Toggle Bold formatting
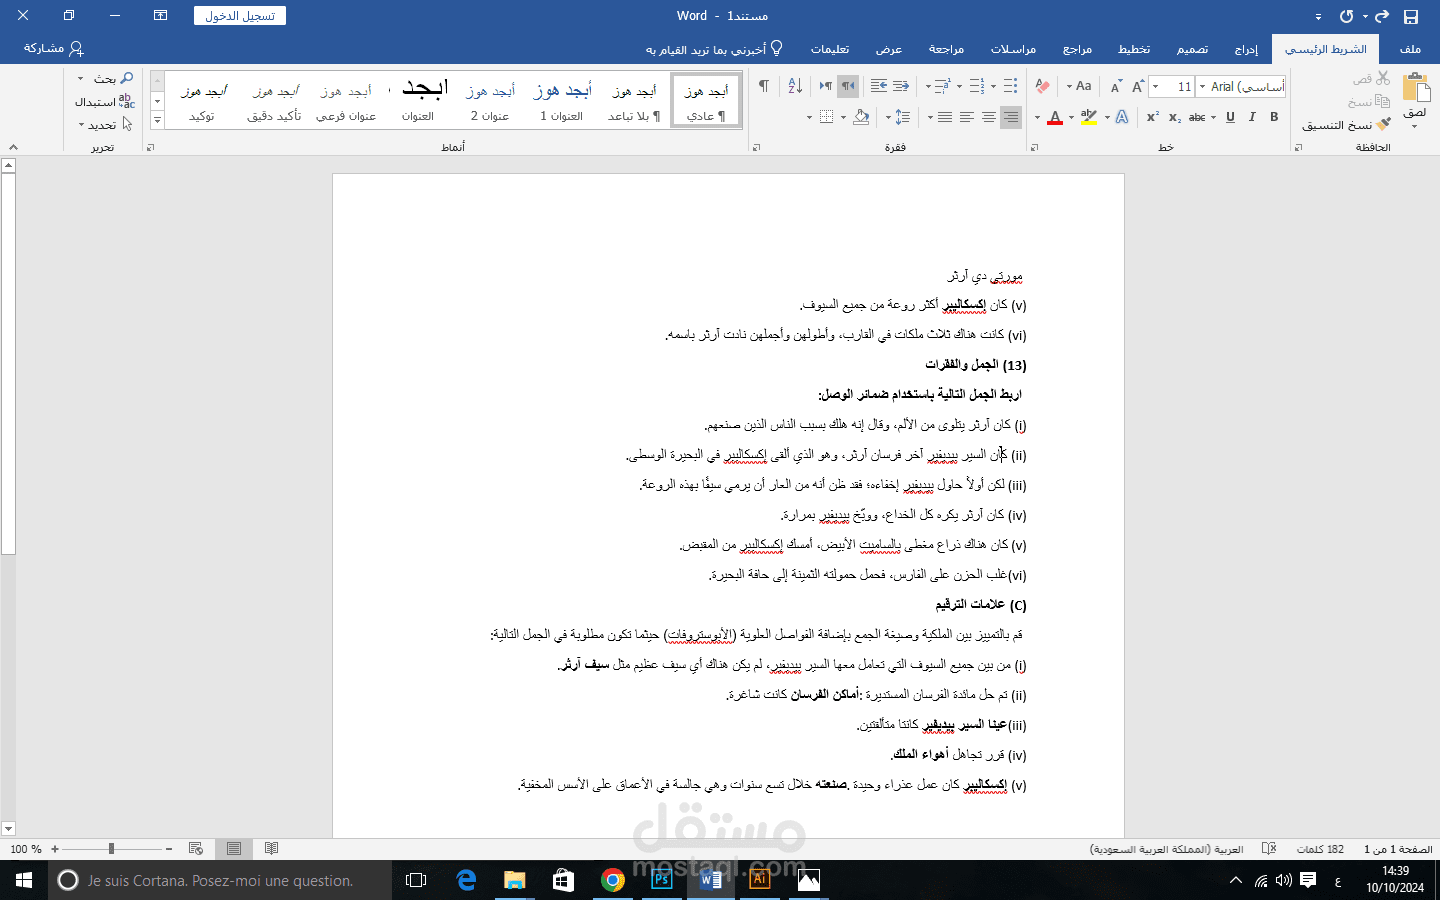This screenshot has height=900, width=1440. 1274,117
